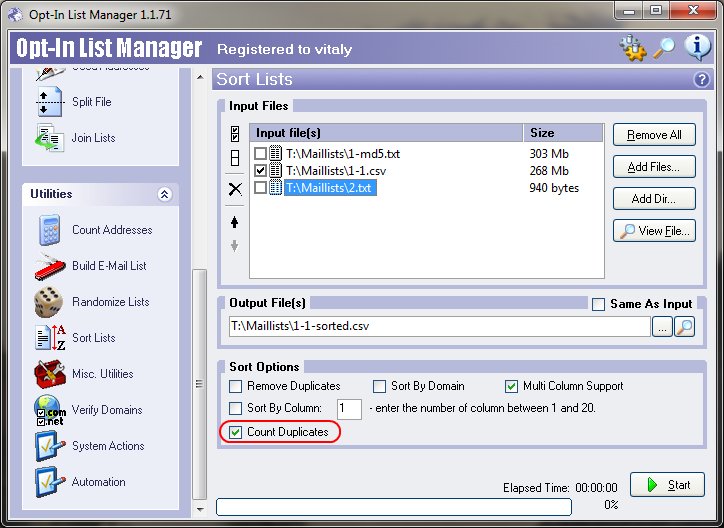Open the blue info icon in header

coord(696,48)
